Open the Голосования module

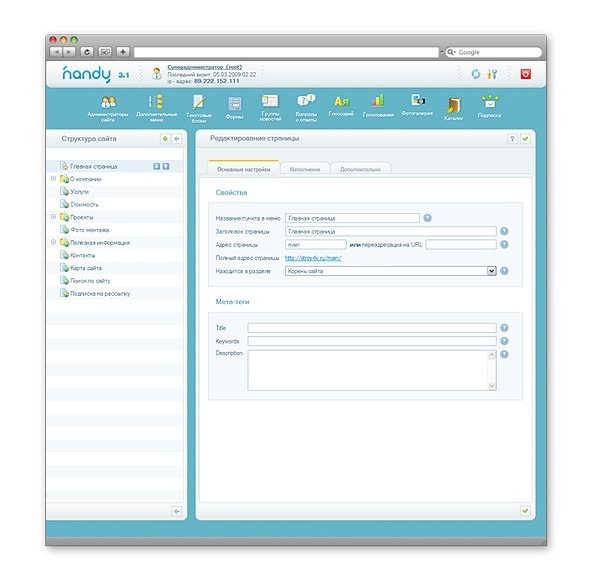[378, 106]
